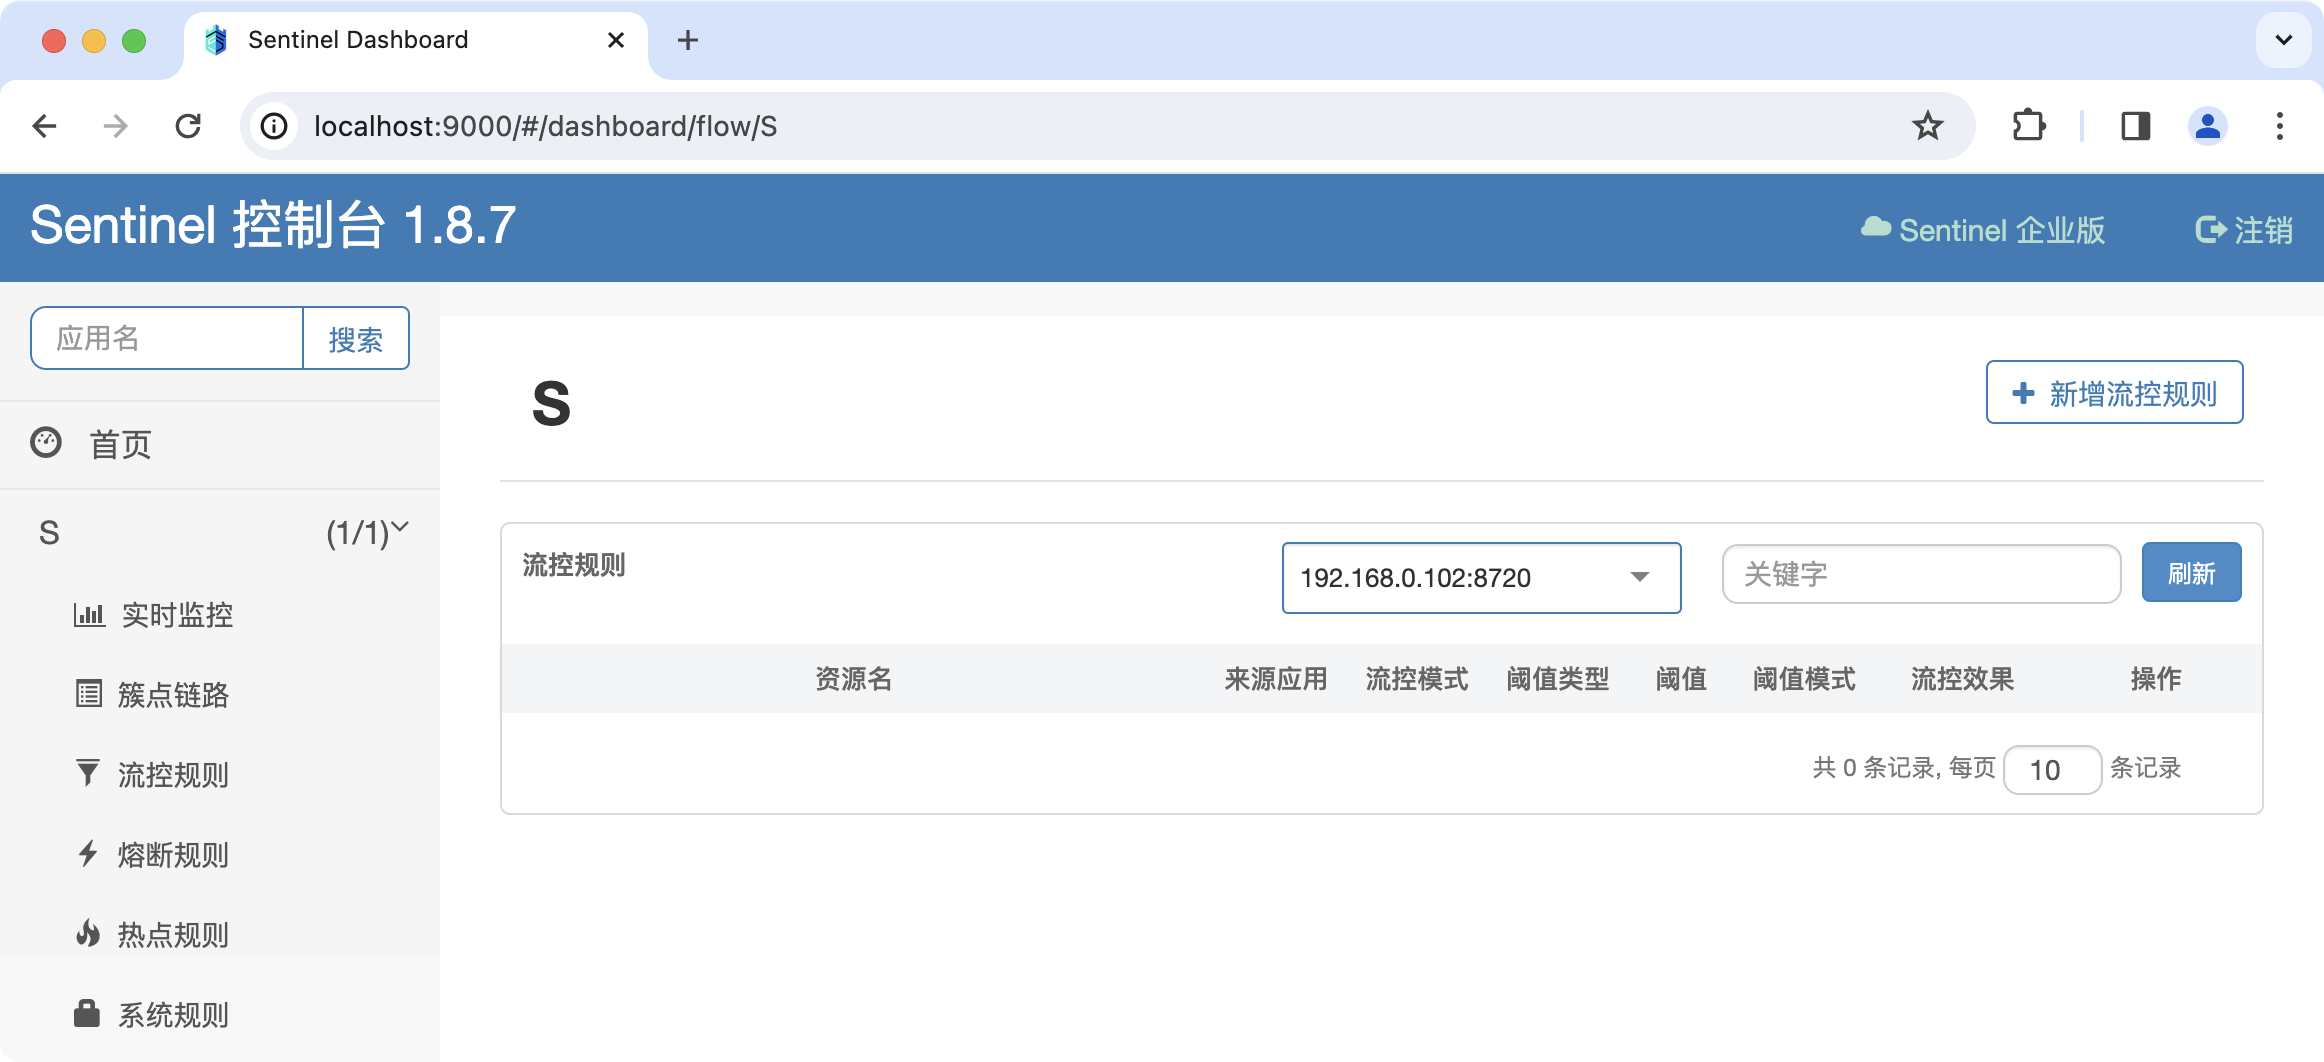Go to 首页 in the sidebar

(120, 444)
